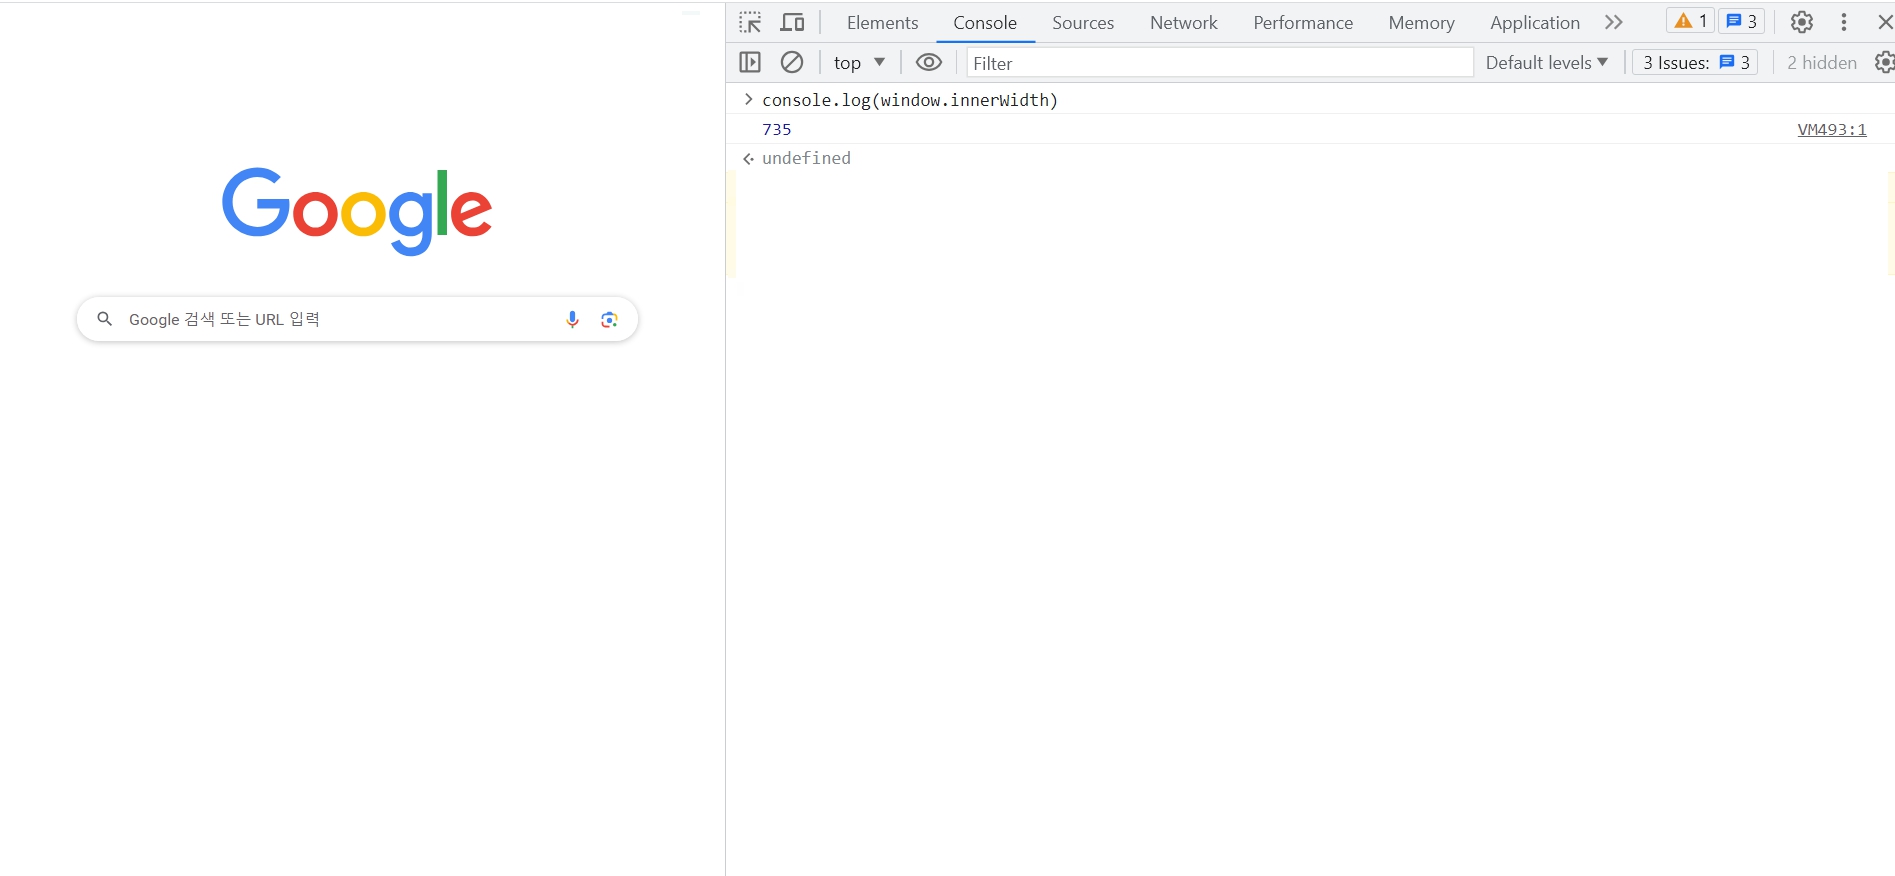
Task: Open the Network tab
Action: coord(1183,22)
